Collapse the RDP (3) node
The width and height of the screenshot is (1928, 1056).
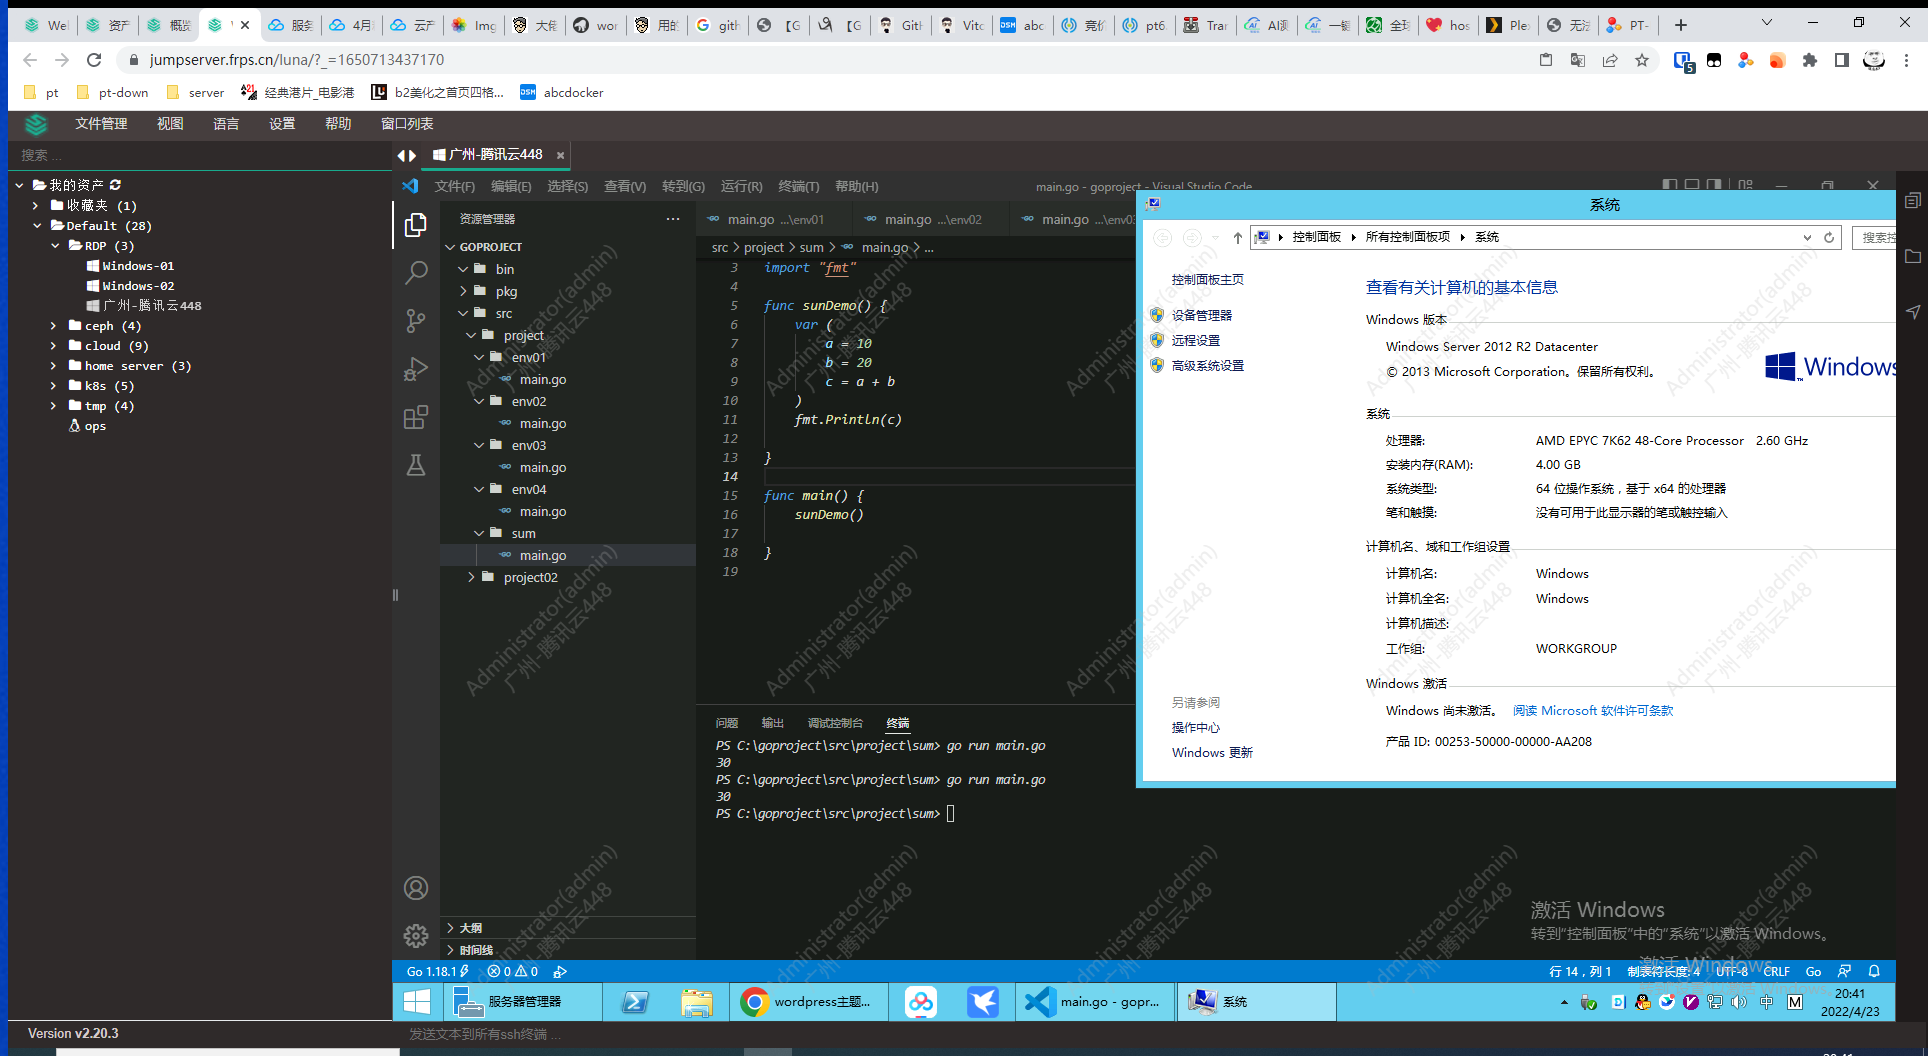point(55,246)
